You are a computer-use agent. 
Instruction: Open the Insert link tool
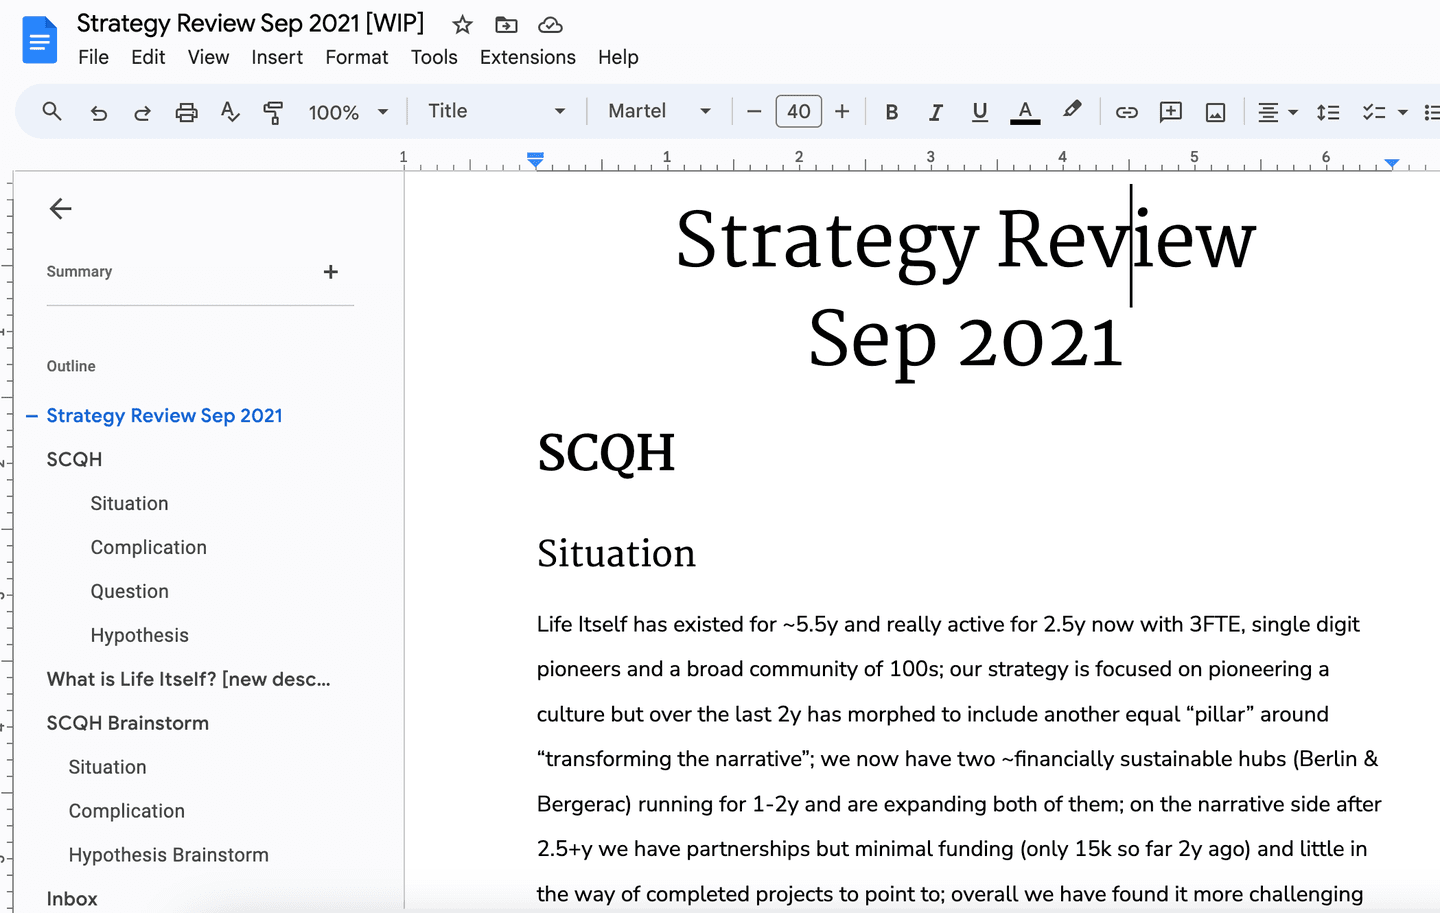[x=1127, y=111]
